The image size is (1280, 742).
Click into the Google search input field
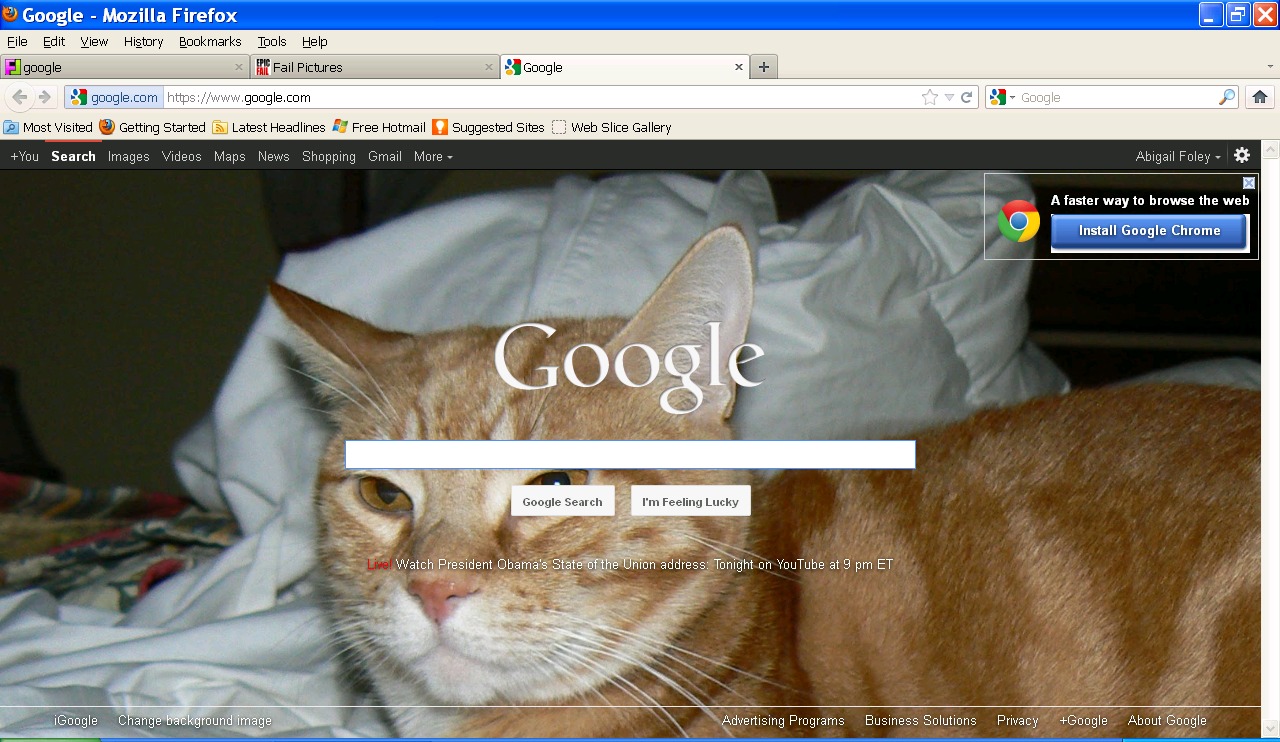(630, 455)
